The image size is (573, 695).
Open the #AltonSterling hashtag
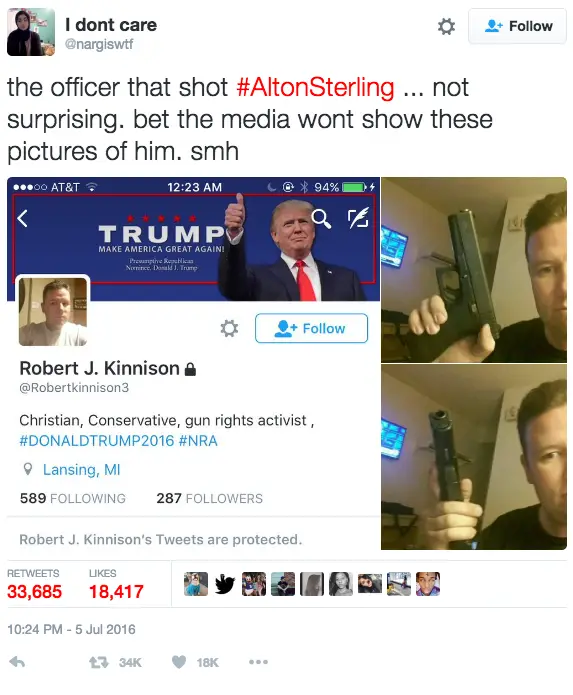coord(315,87)
